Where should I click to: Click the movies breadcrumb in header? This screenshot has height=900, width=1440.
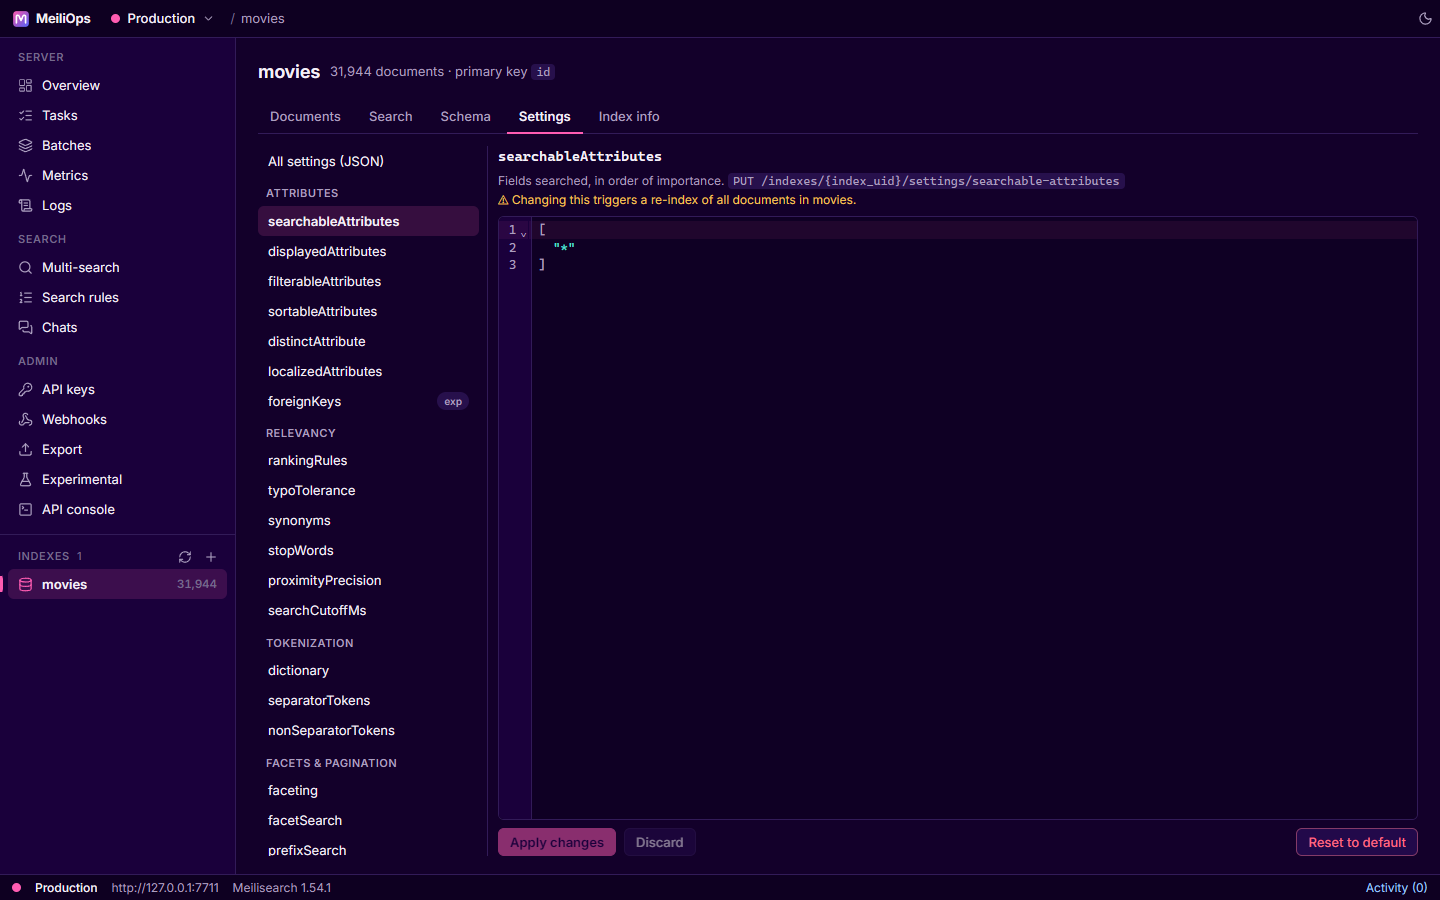pyautogui.click(x=263, y=19)
